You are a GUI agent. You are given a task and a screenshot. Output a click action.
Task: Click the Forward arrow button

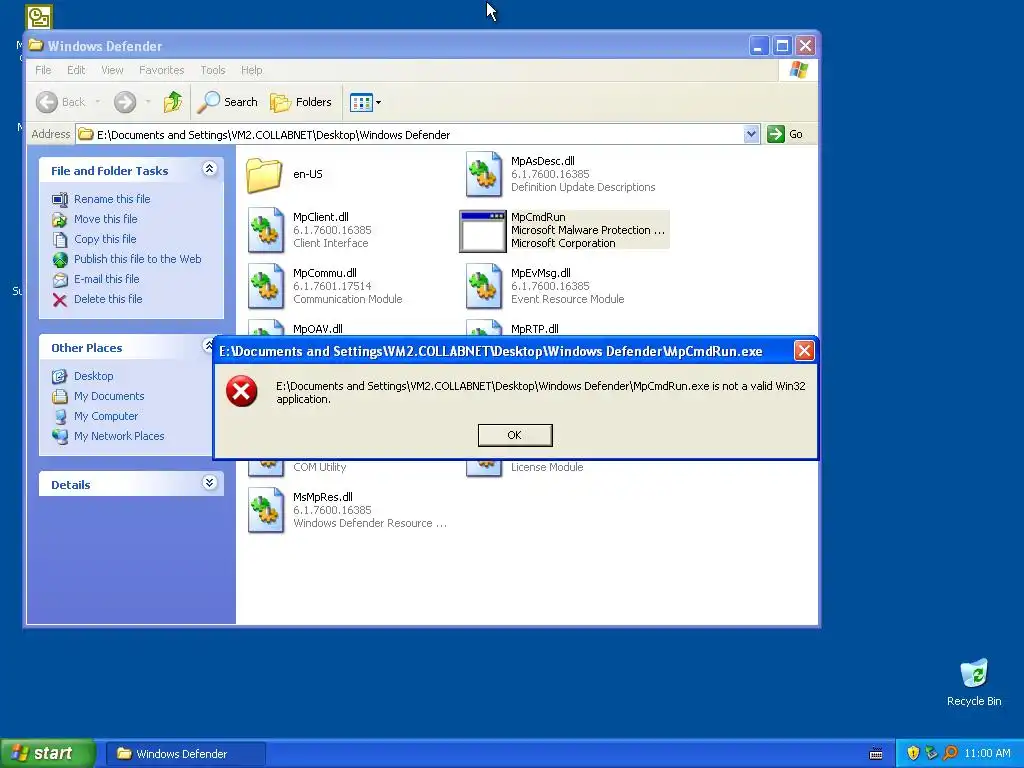pos(125,102)
